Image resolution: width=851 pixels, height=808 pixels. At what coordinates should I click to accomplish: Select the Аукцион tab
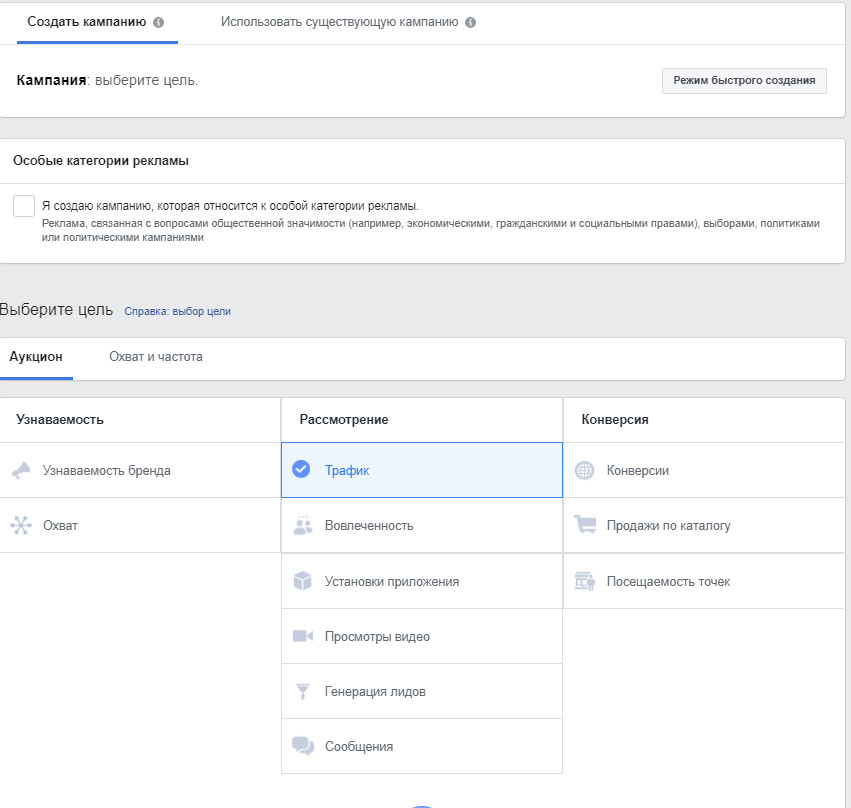coord(36,357)
